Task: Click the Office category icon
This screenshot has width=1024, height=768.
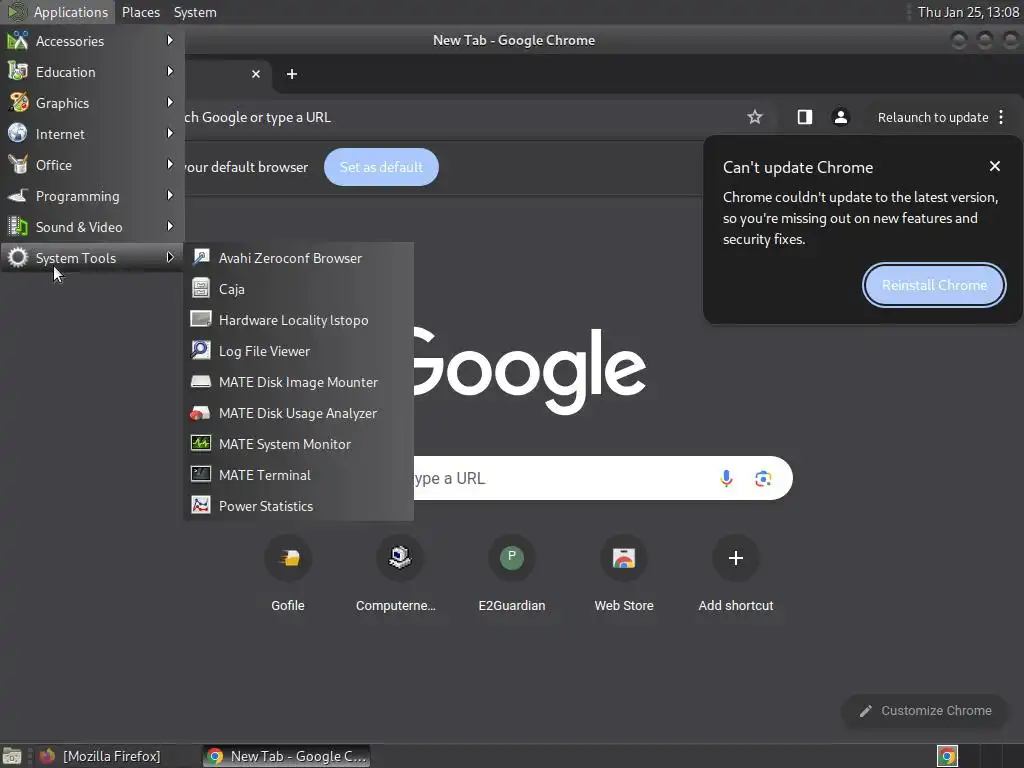Action: (18, 164)
